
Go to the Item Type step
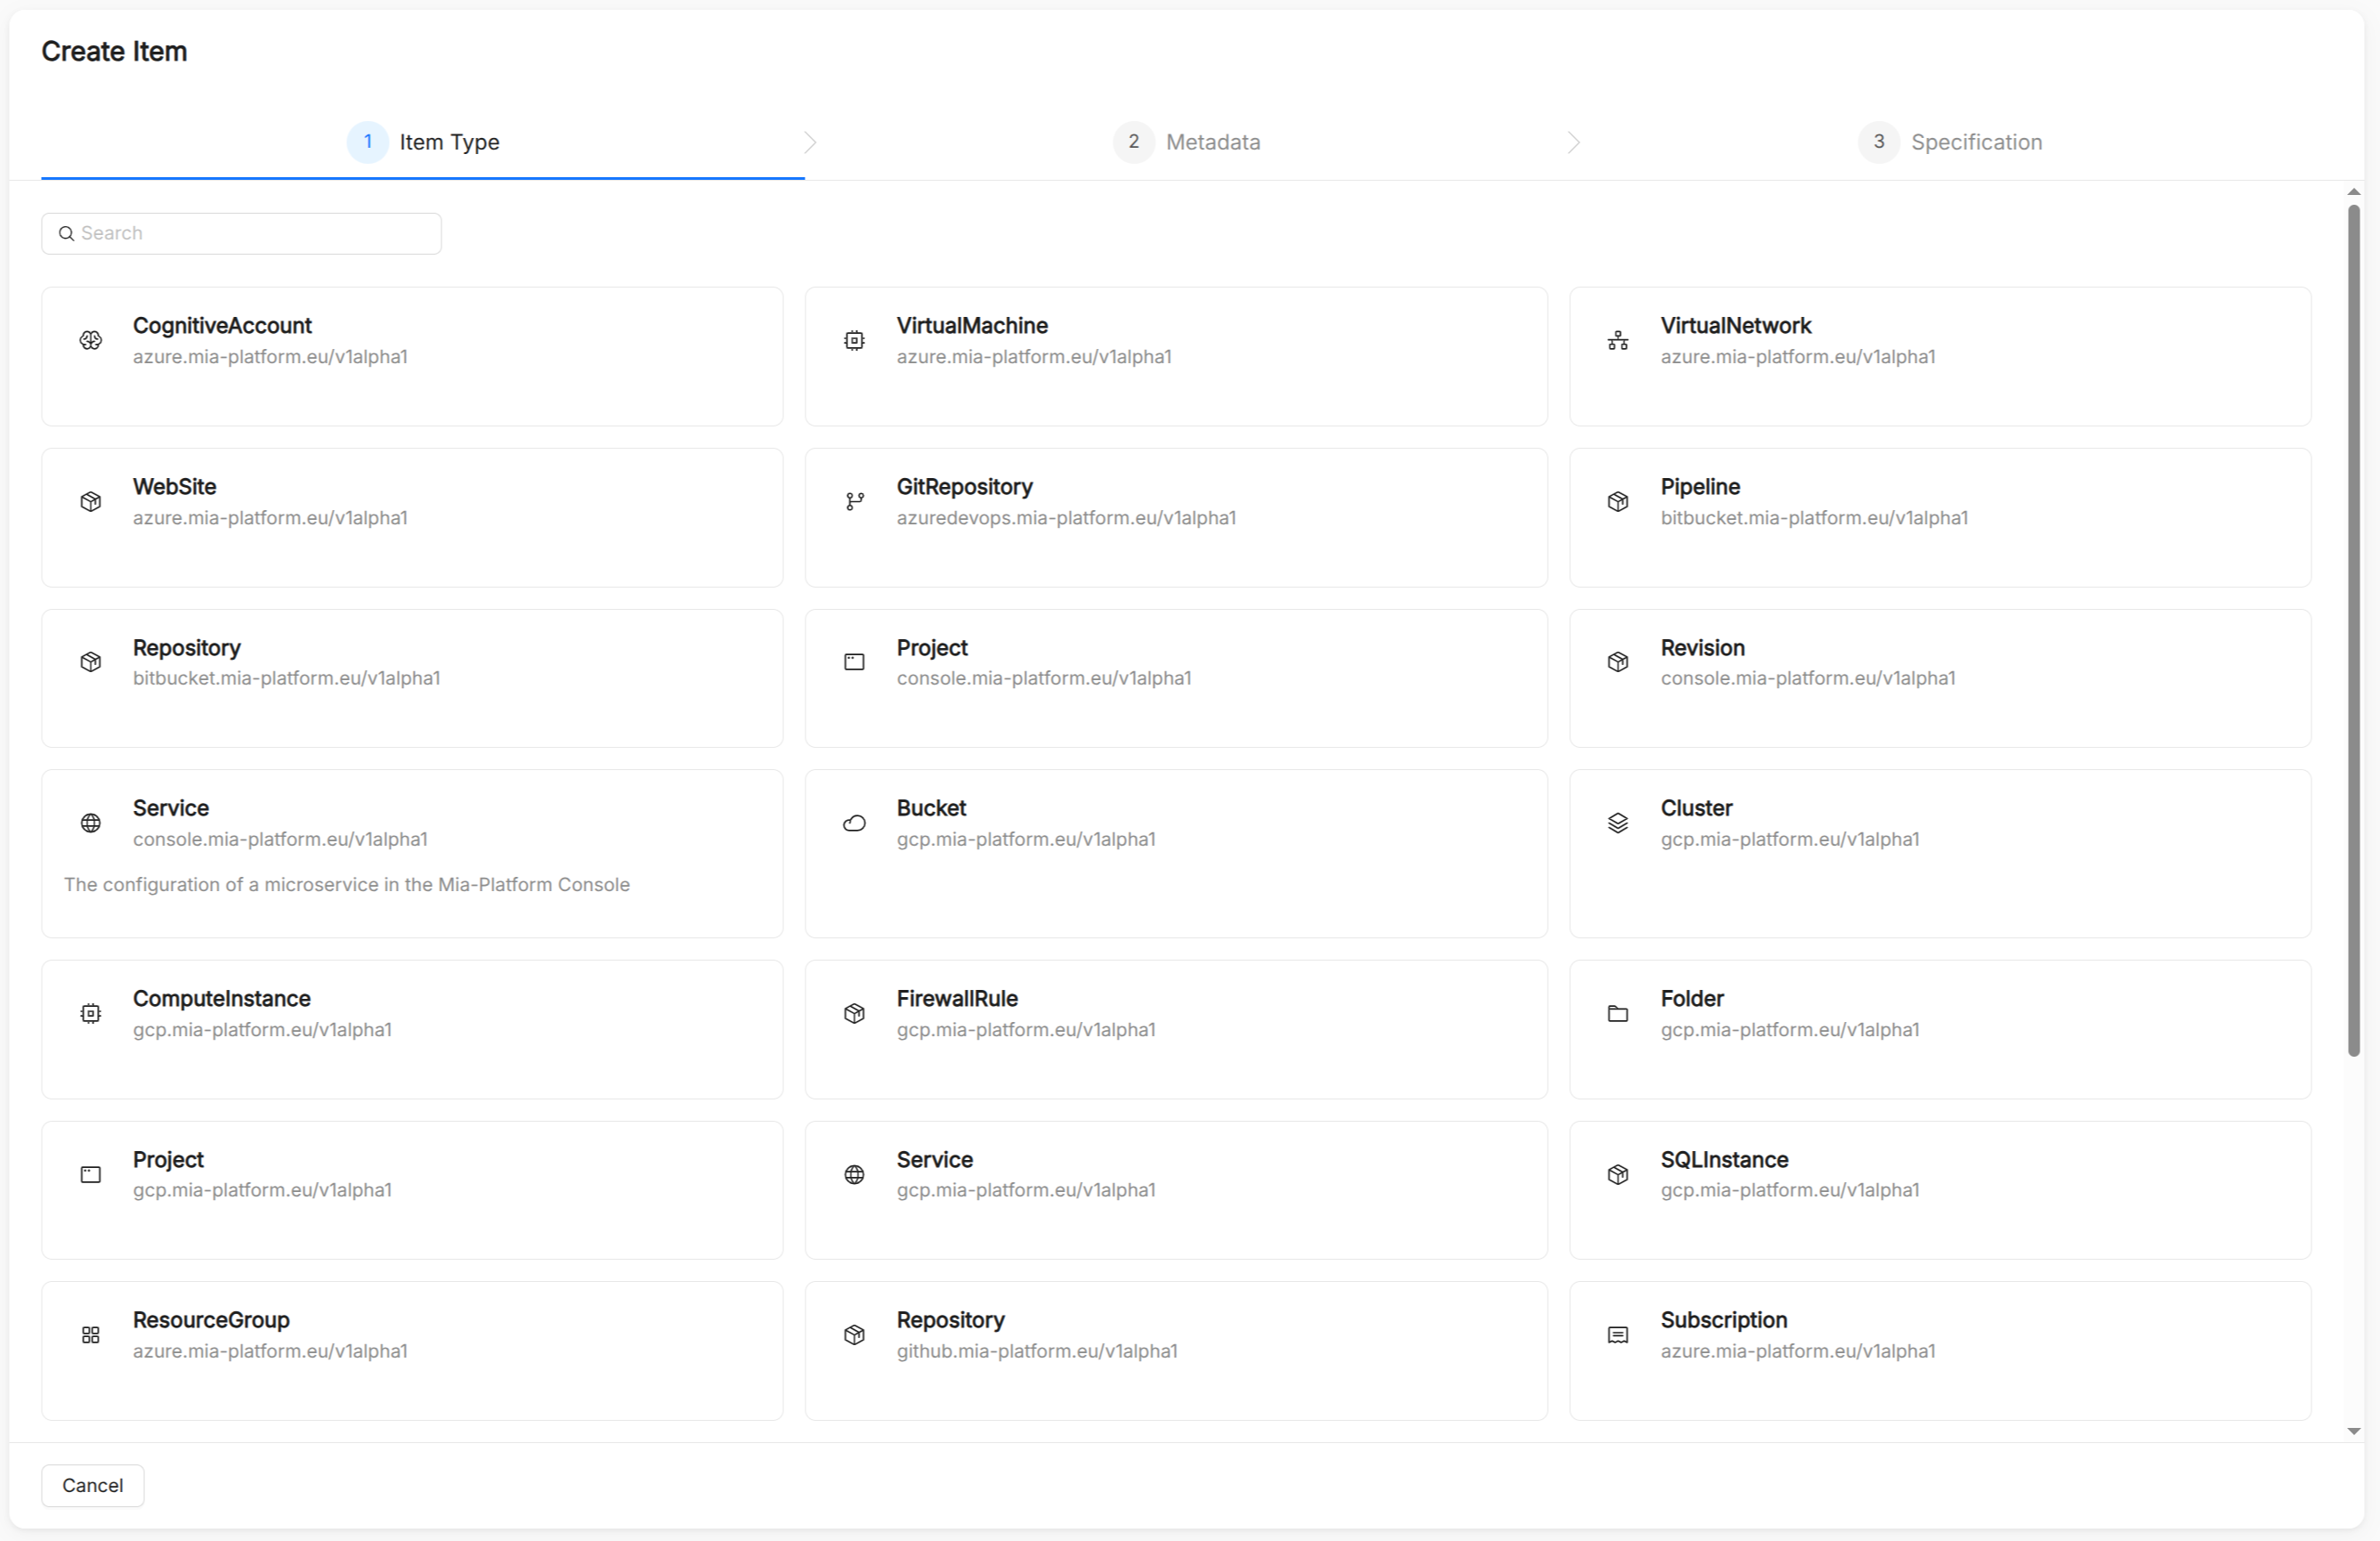pos(423,142)
